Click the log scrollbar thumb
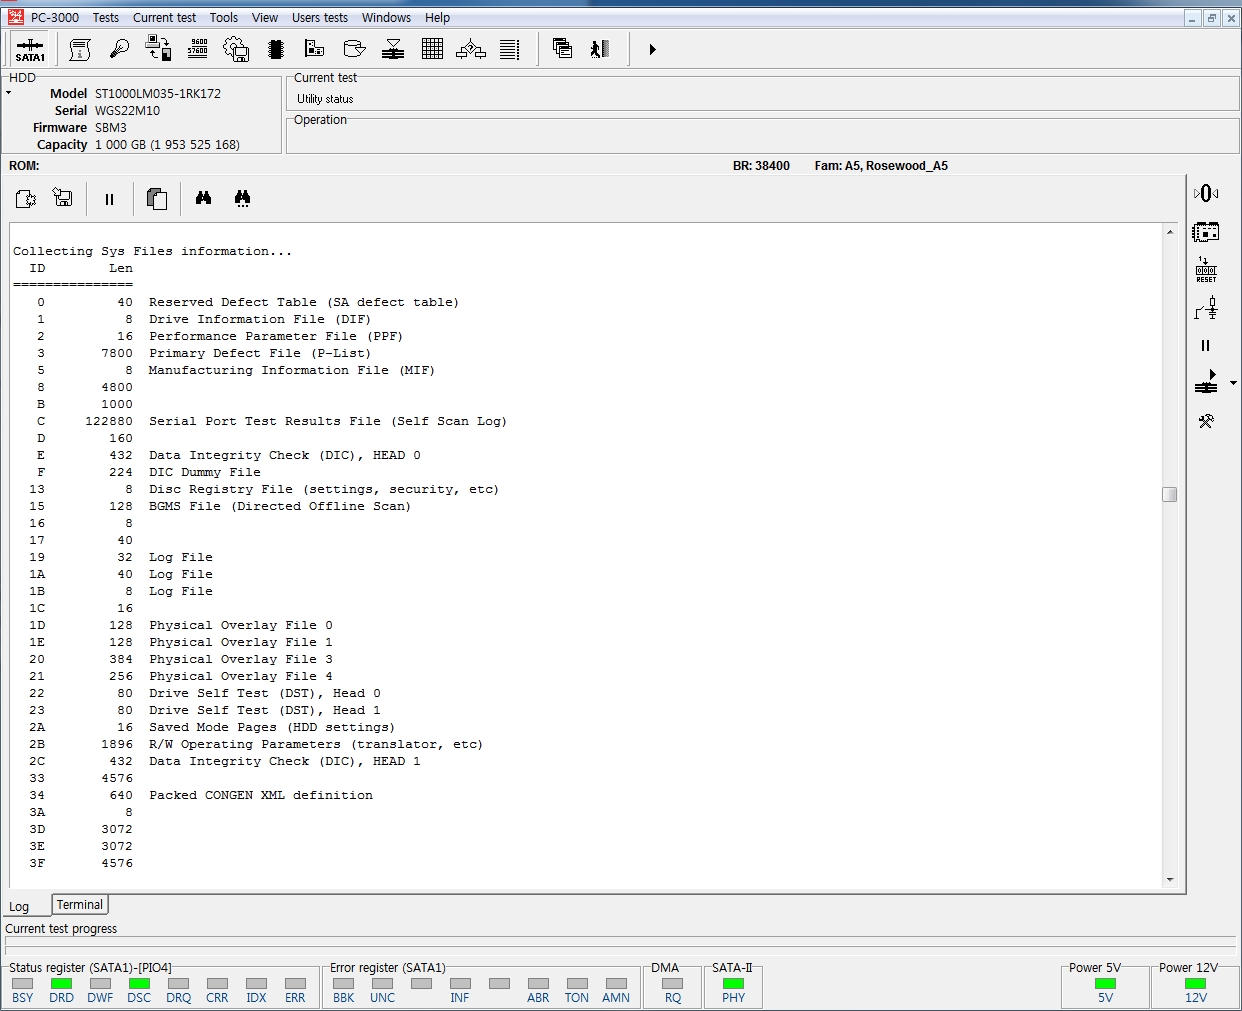Viewport: 1242px width, 1011px height. tap(1170, 494)
